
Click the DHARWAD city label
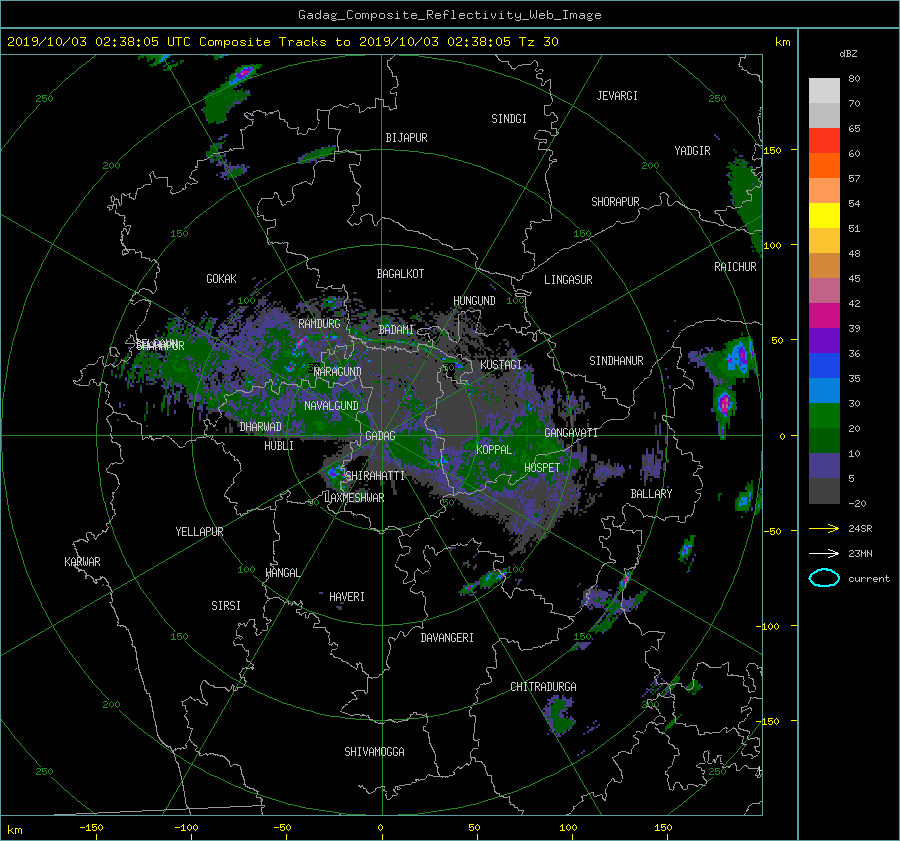tap(260, 427)
